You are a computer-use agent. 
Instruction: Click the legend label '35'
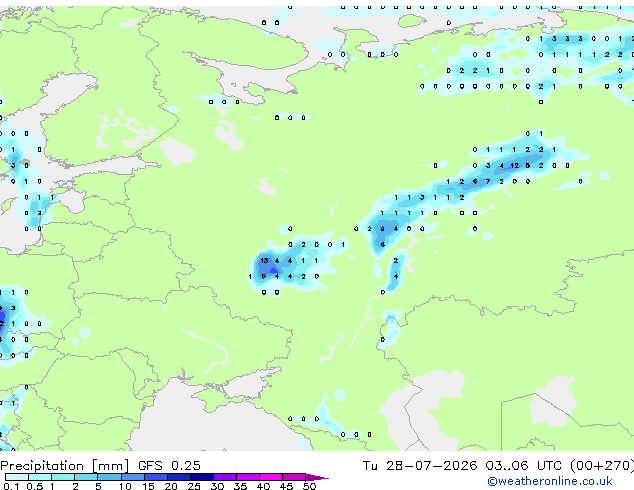click(240, 486)
